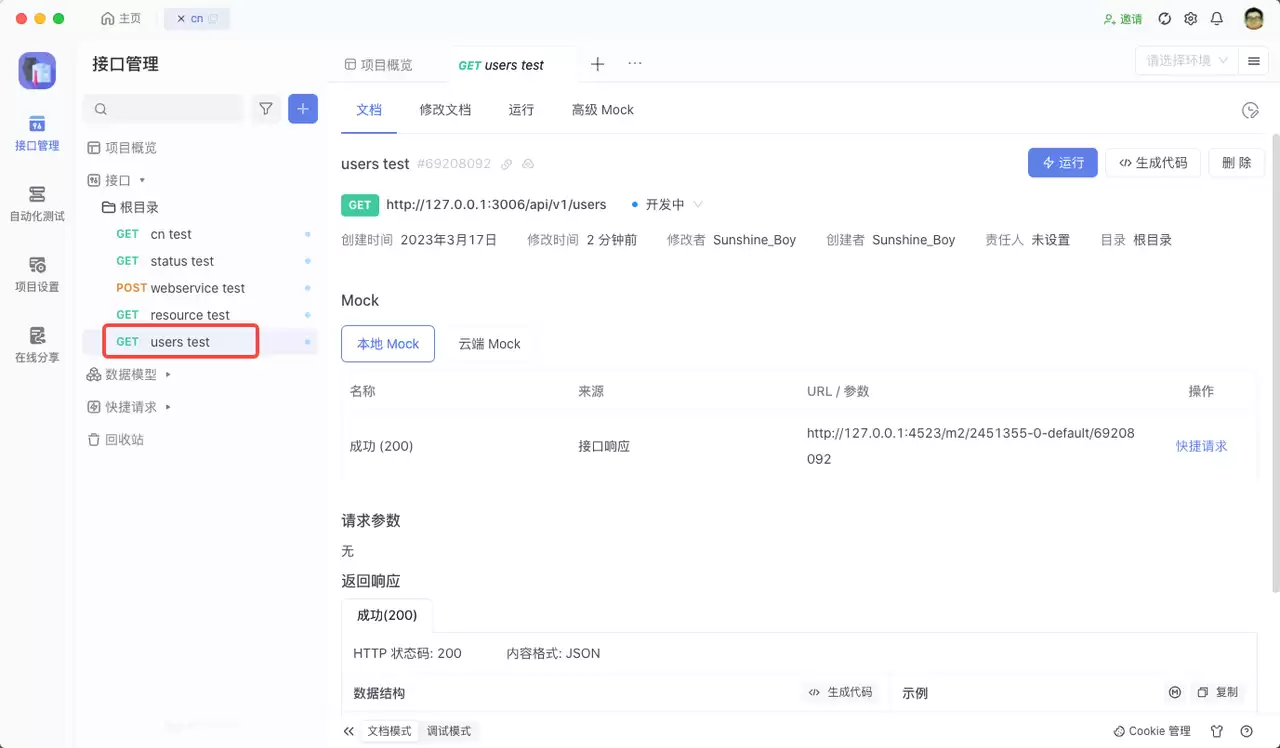Click the shirt theme icon in status bar
The image size is (1280, 748).
point(1217,731)
